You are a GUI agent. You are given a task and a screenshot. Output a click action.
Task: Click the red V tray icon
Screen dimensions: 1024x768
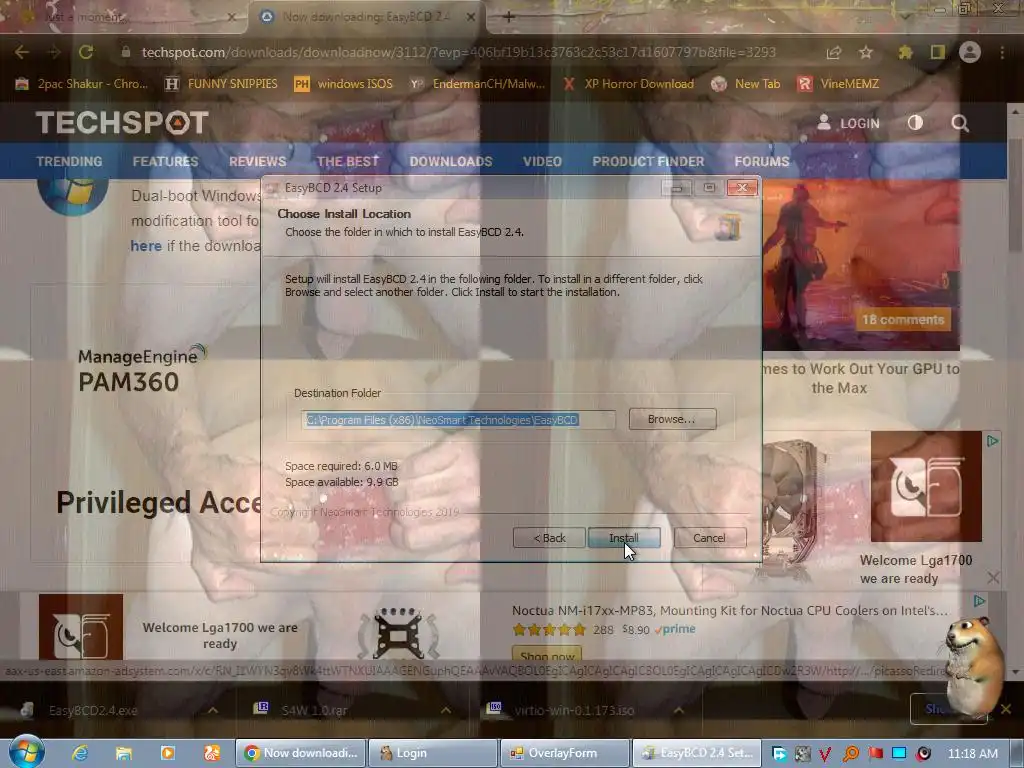825,754
